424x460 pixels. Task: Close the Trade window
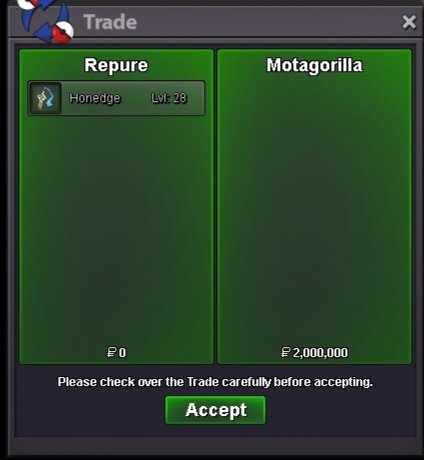click(409, 22)
